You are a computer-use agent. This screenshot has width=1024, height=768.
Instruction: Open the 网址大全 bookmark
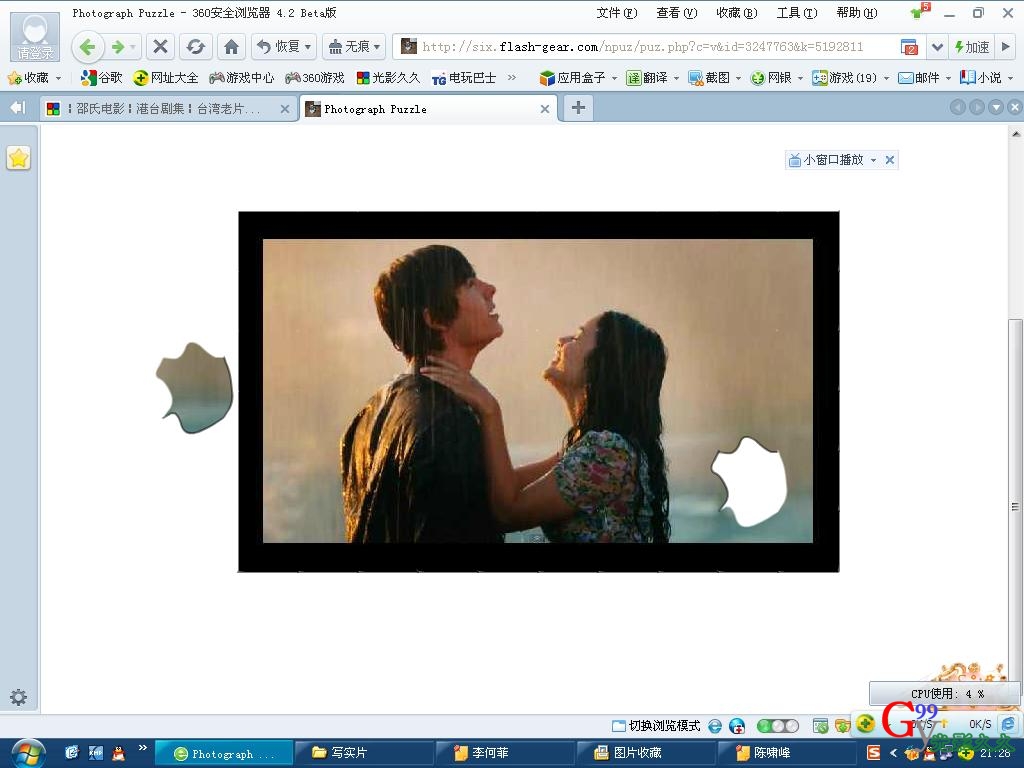(x=165, y=78)
